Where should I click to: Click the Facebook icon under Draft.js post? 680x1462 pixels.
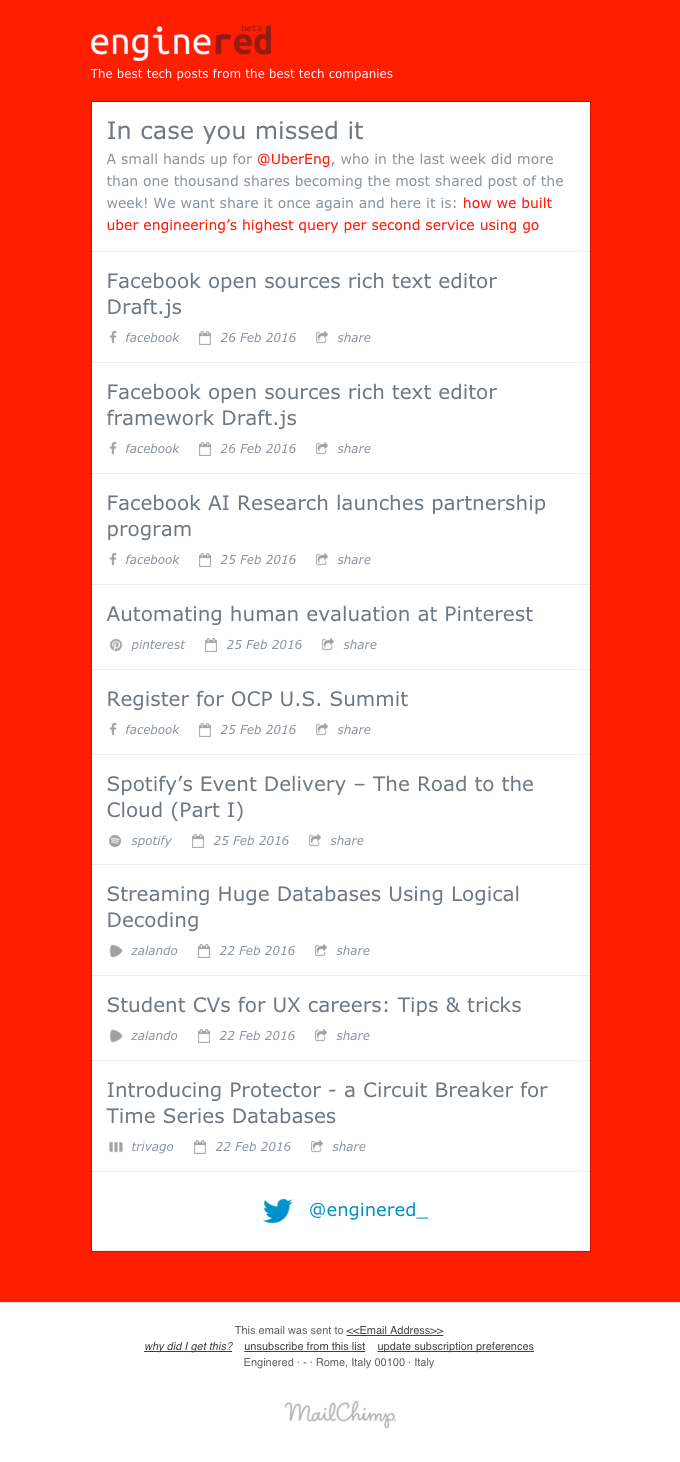[113, 337]
